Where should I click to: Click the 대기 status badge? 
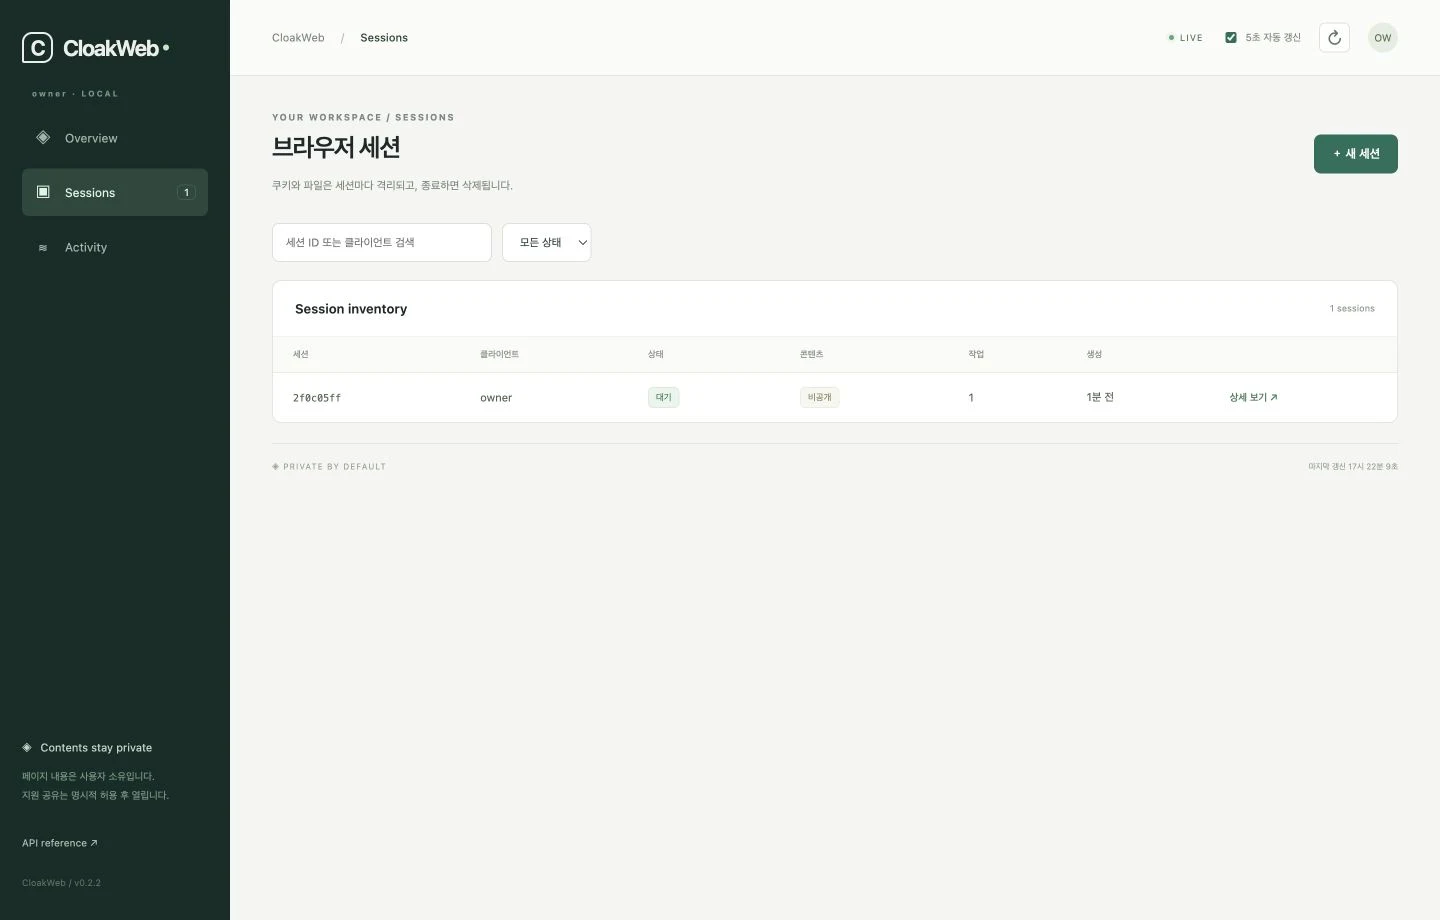click(x=663, y=397)
